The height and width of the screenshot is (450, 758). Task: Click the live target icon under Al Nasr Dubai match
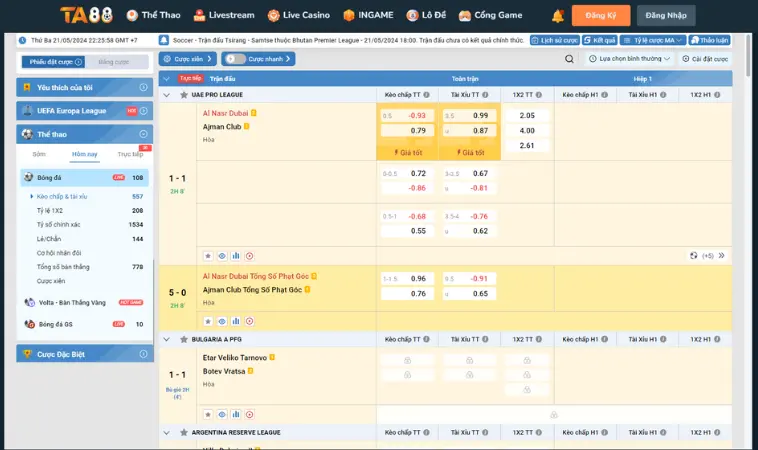[x=250, y=256]
